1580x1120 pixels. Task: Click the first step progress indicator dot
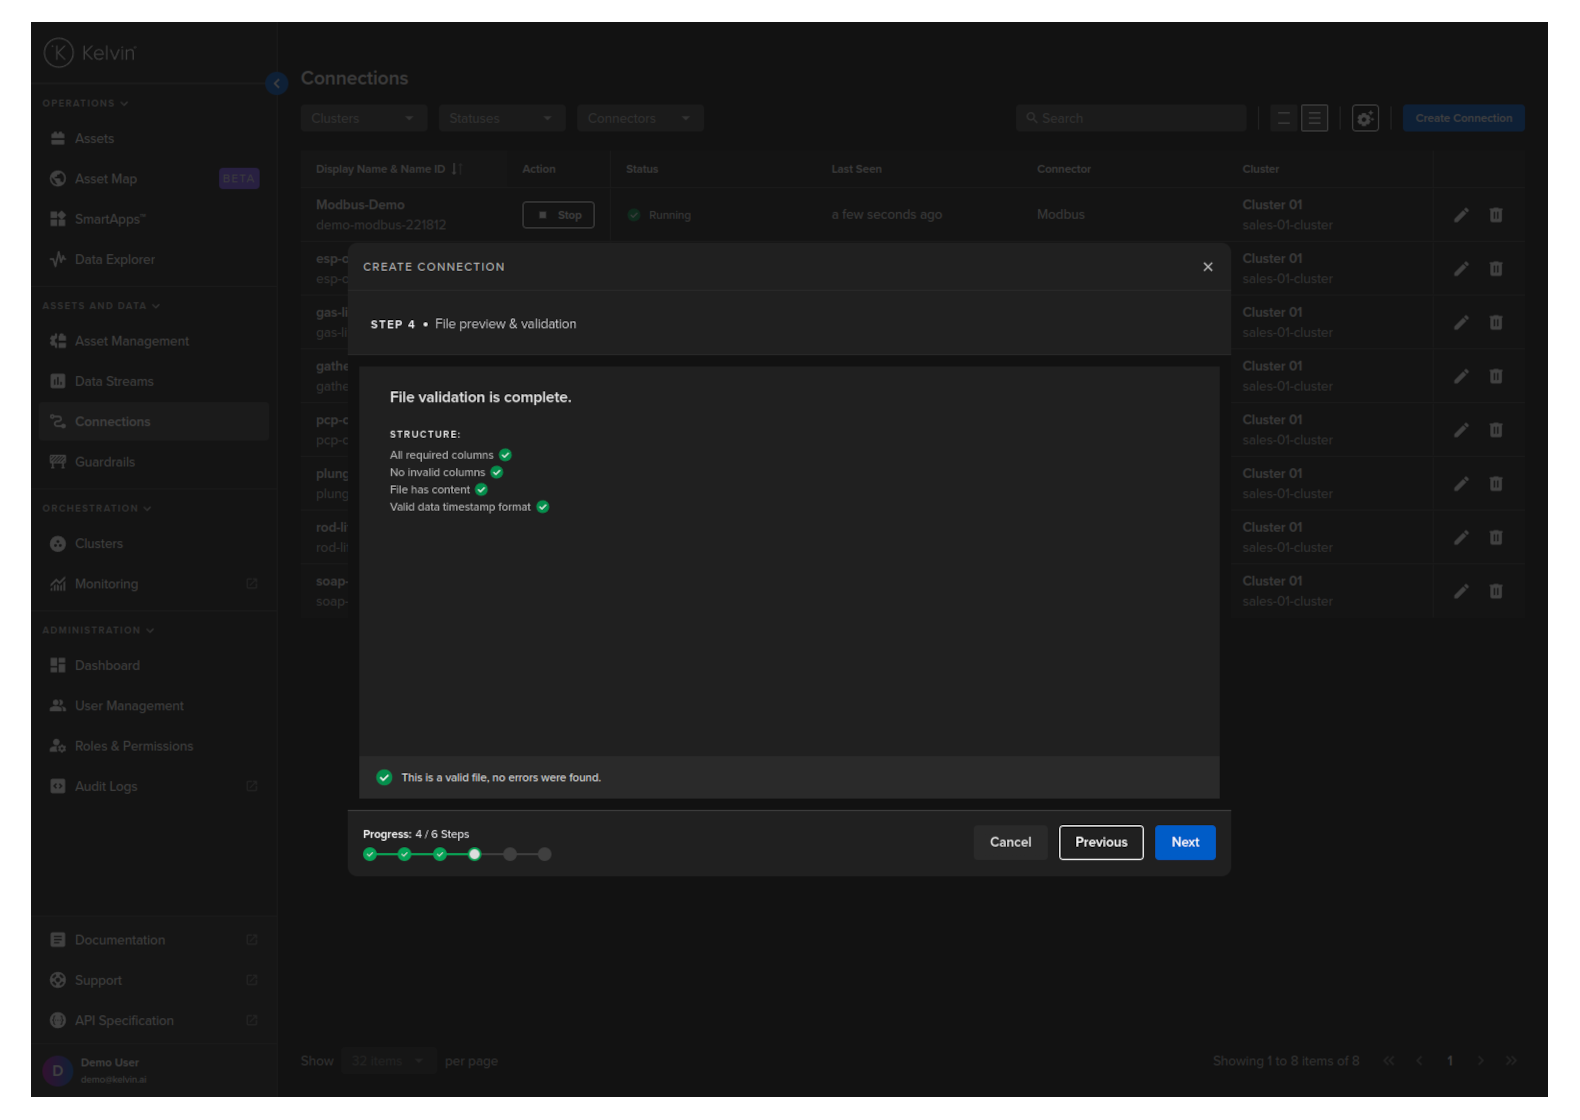click(370, 854)
